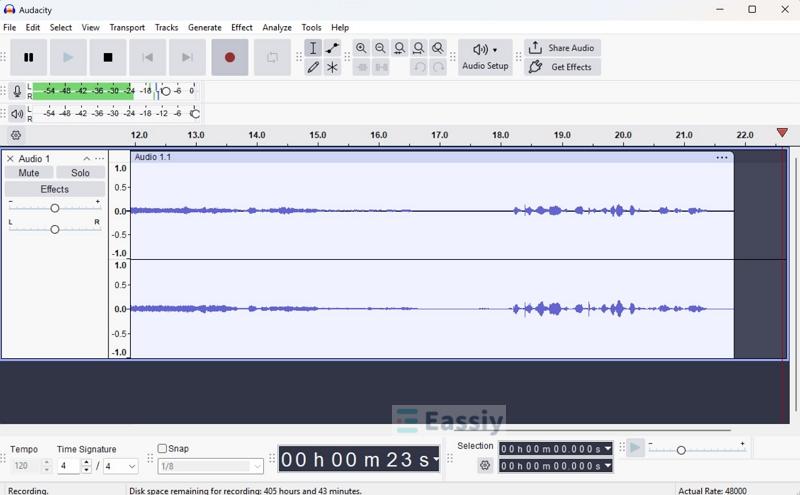The height and width of the screenshot is (495, 800).
Task: Open the track Effects panel
Action: click(x=55, y=189)
